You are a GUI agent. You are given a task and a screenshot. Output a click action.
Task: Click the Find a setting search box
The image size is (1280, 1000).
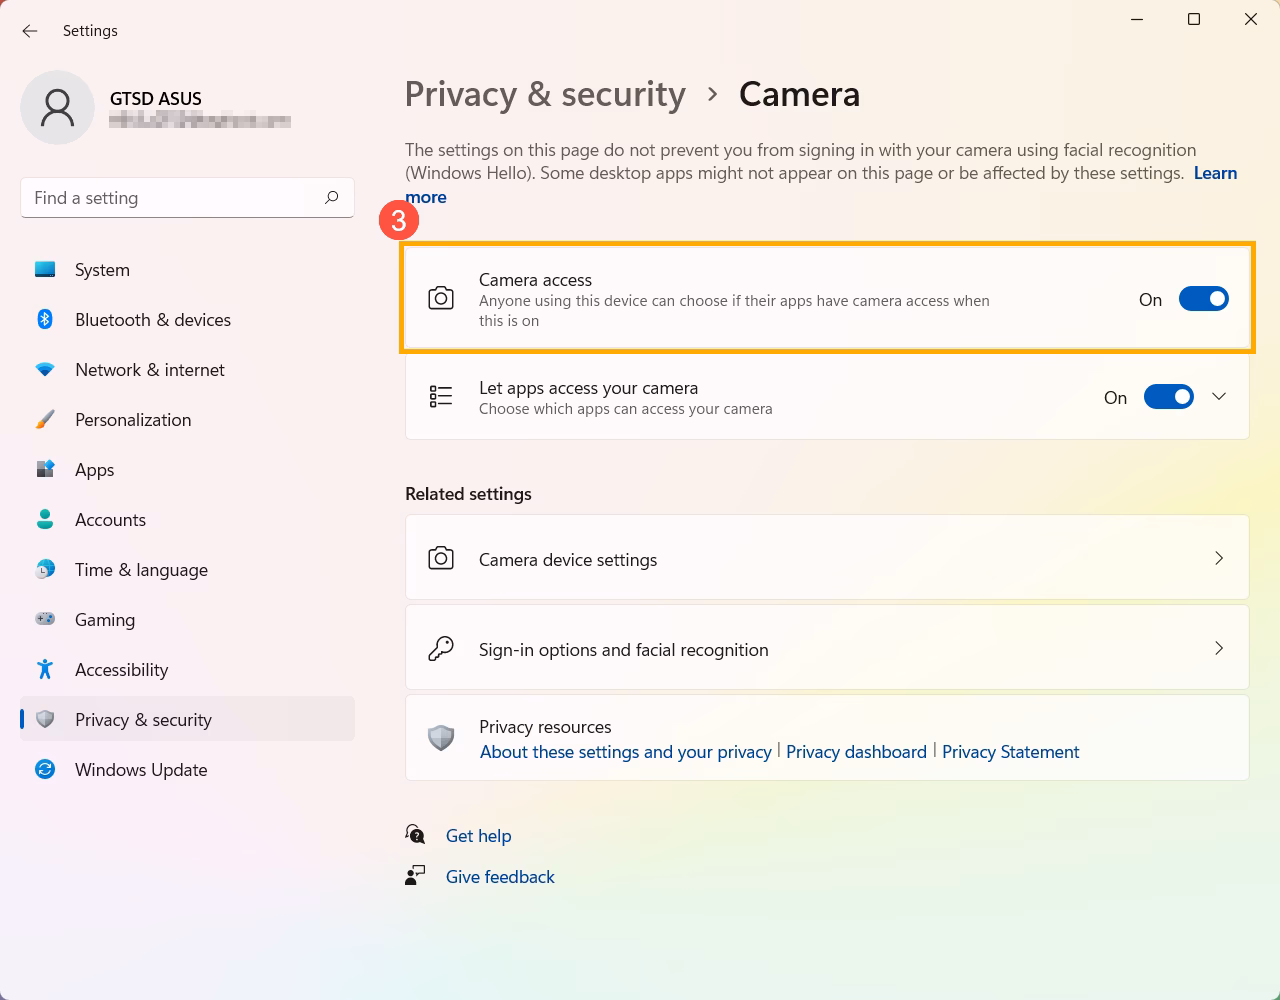coord(170,198)
